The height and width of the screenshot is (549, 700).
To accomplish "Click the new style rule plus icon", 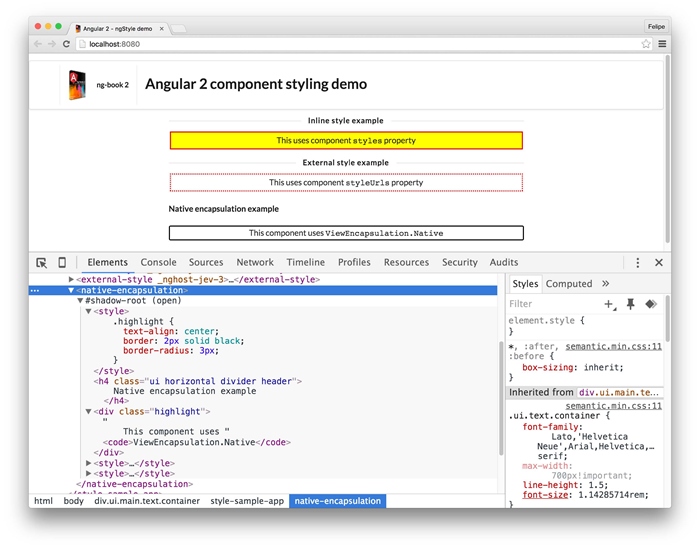I will click(608, 304).
